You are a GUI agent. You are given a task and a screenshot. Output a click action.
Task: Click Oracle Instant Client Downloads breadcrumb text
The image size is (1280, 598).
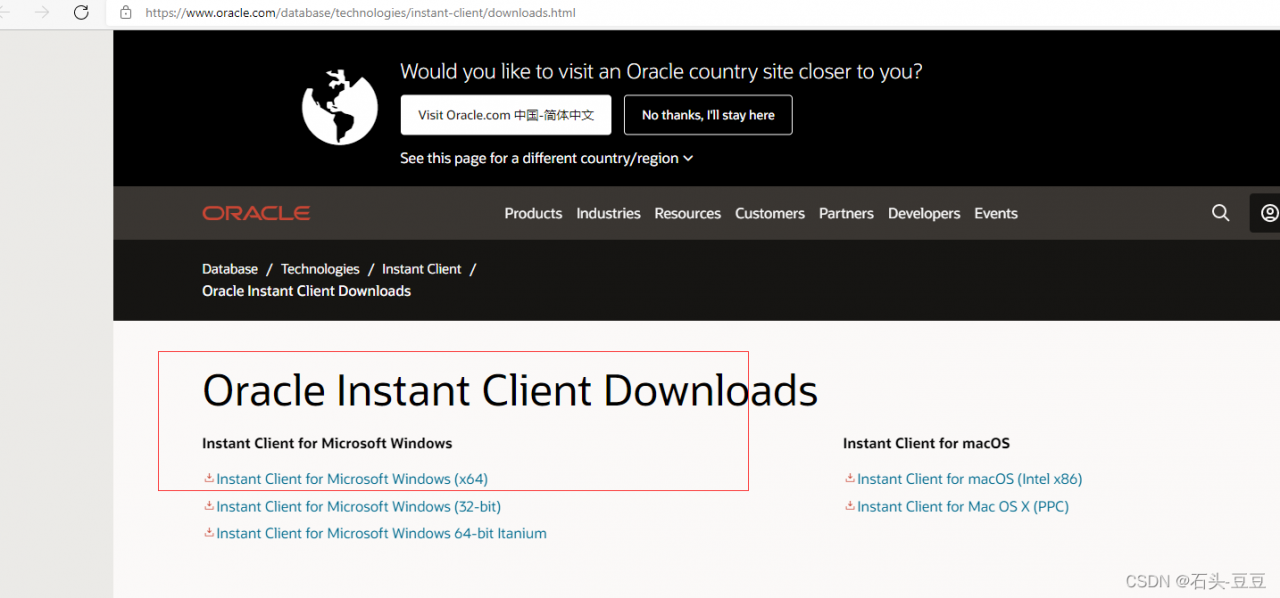point(306,291)
